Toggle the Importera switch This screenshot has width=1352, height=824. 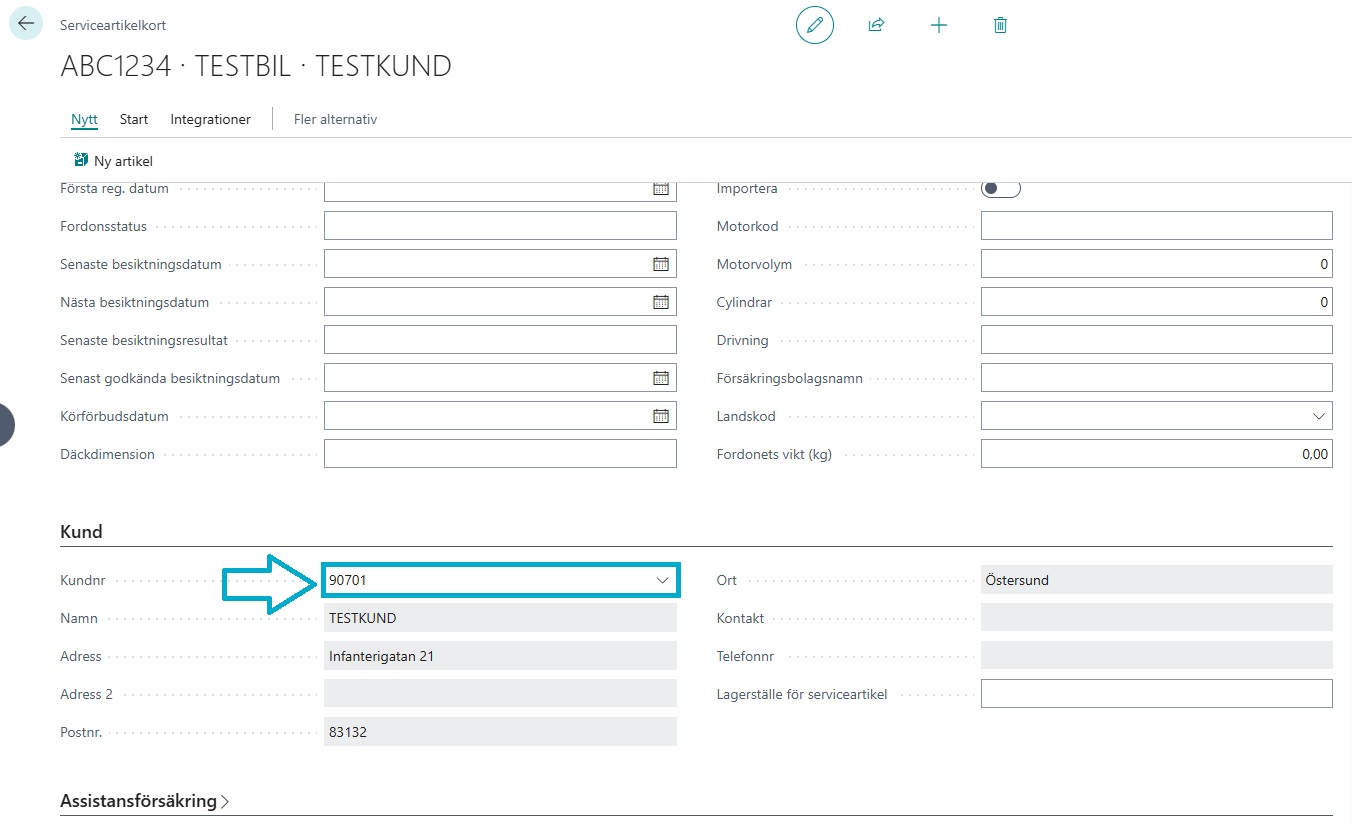tap(1001, 189)
